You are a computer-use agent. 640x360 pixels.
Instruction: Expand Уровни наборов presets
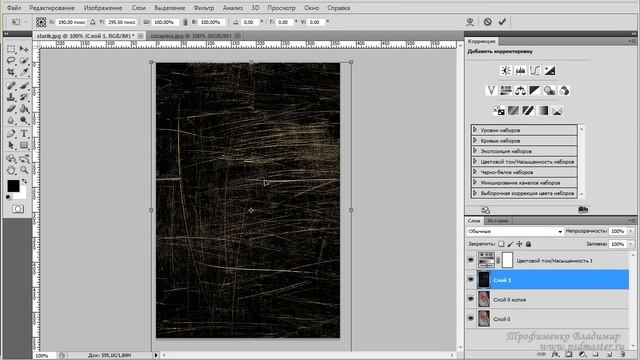tap(475, 129)
